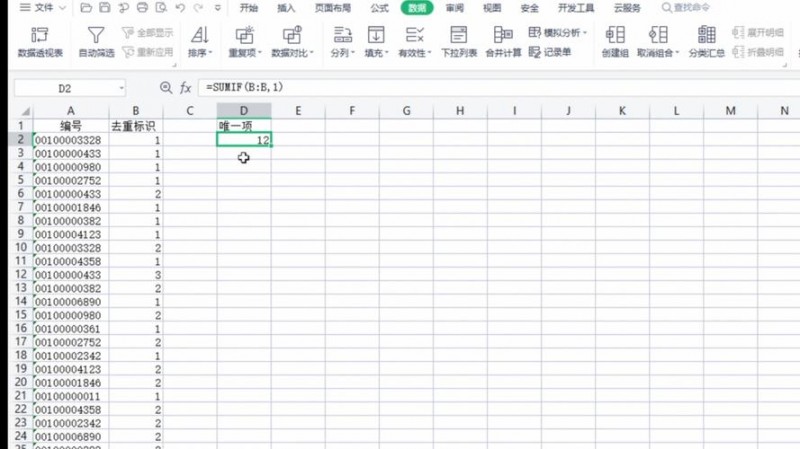800x449 pixels.
Task: Click the print icon in quick toolbar
Action: [142, 8]
